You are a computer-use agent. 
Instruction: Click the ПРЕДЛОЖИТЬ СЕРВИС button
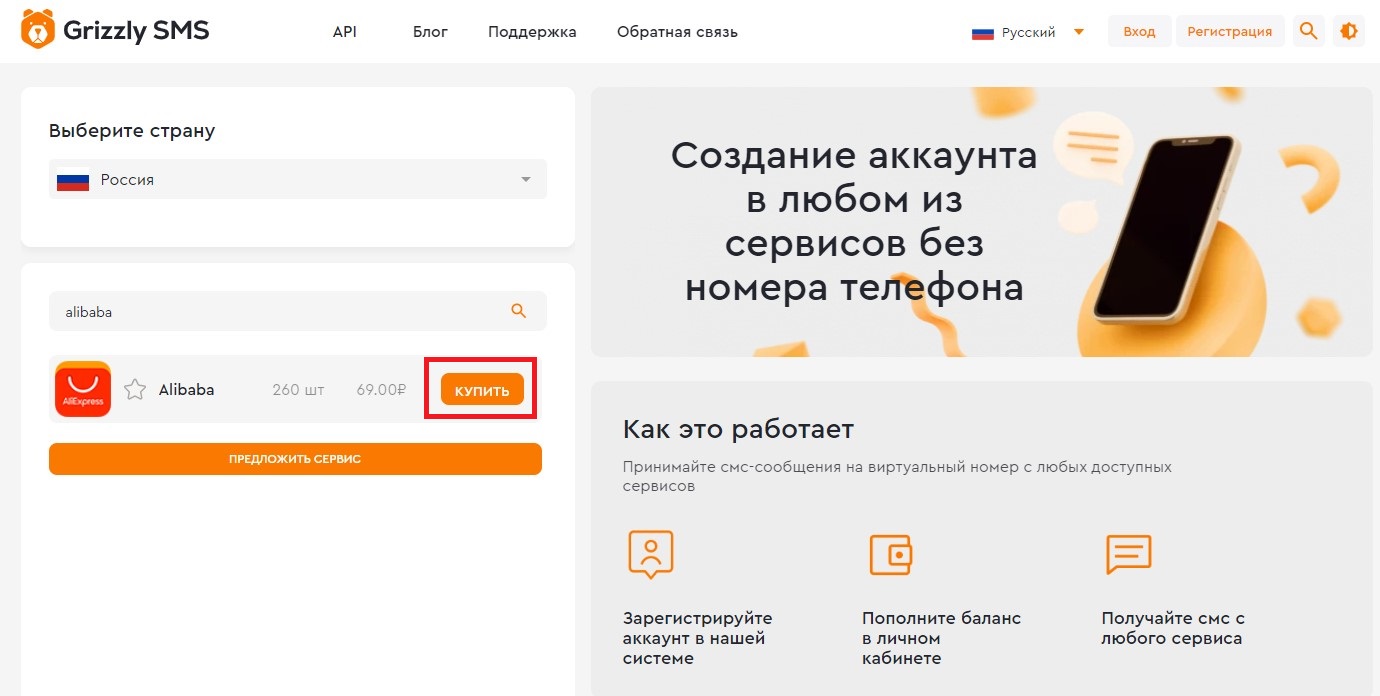(295, 459)
